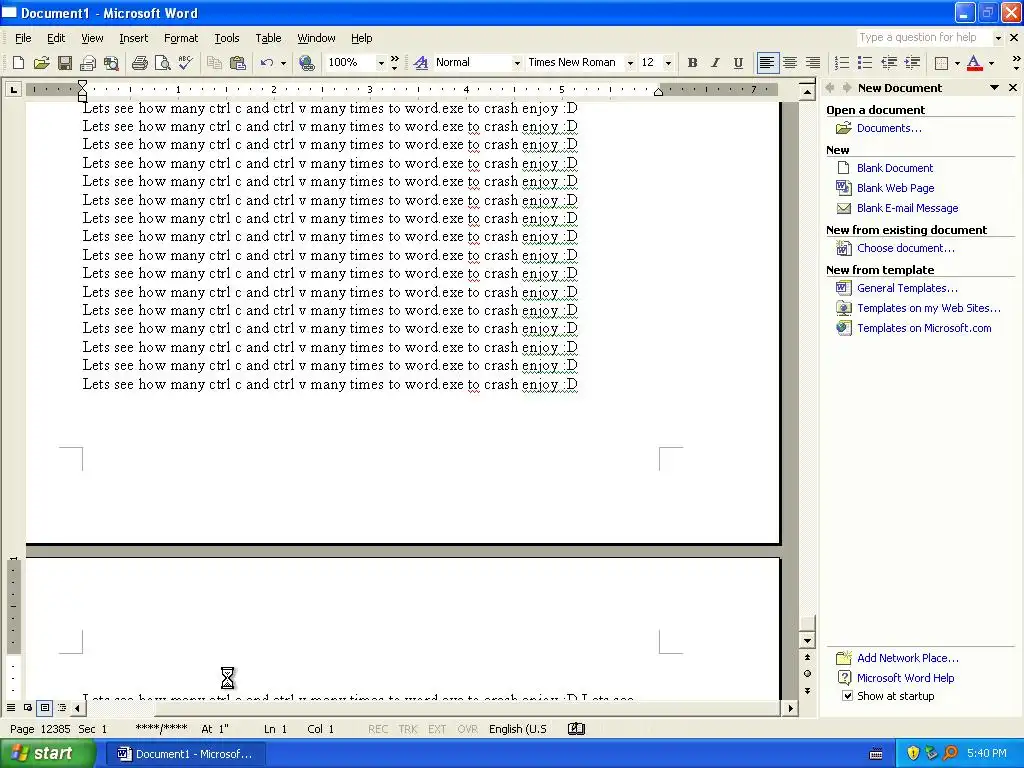
Task: Align text right
Action: pyautogui.click(x=813, y=63)
